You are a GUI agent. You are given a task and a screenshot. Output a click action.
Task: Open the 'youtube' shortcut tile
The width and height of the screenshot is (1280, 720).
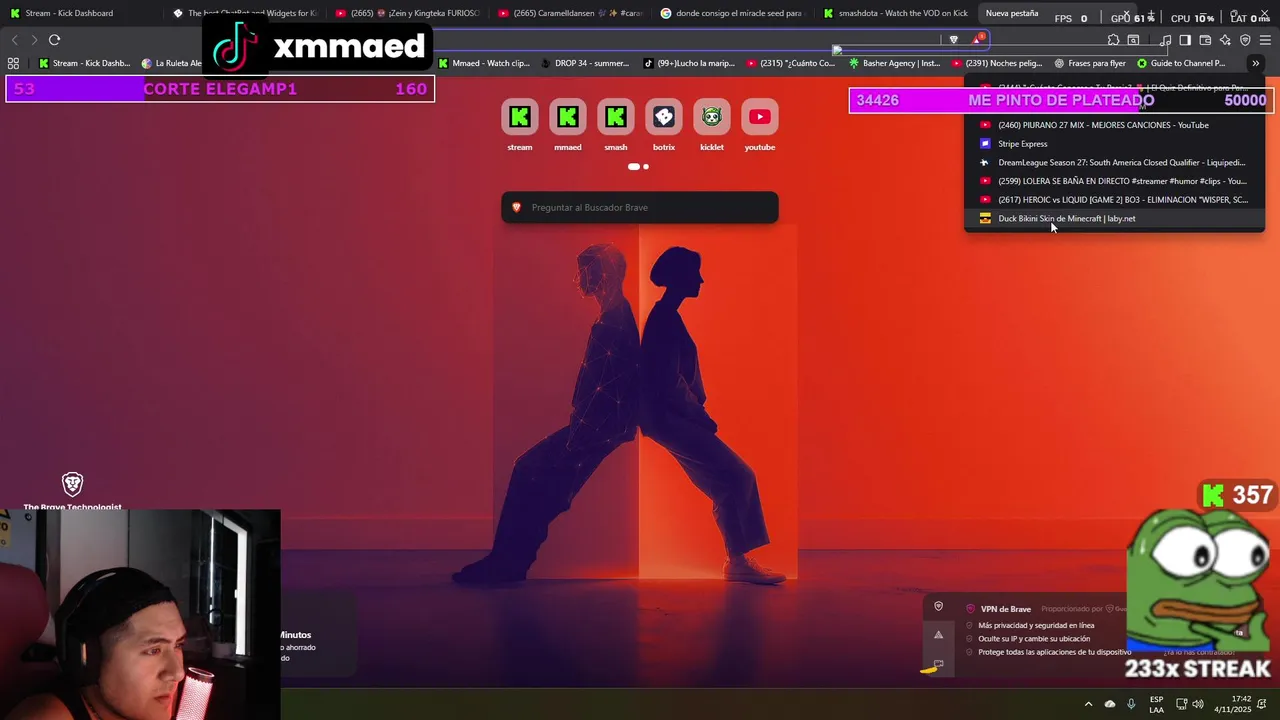click(760, 125)
